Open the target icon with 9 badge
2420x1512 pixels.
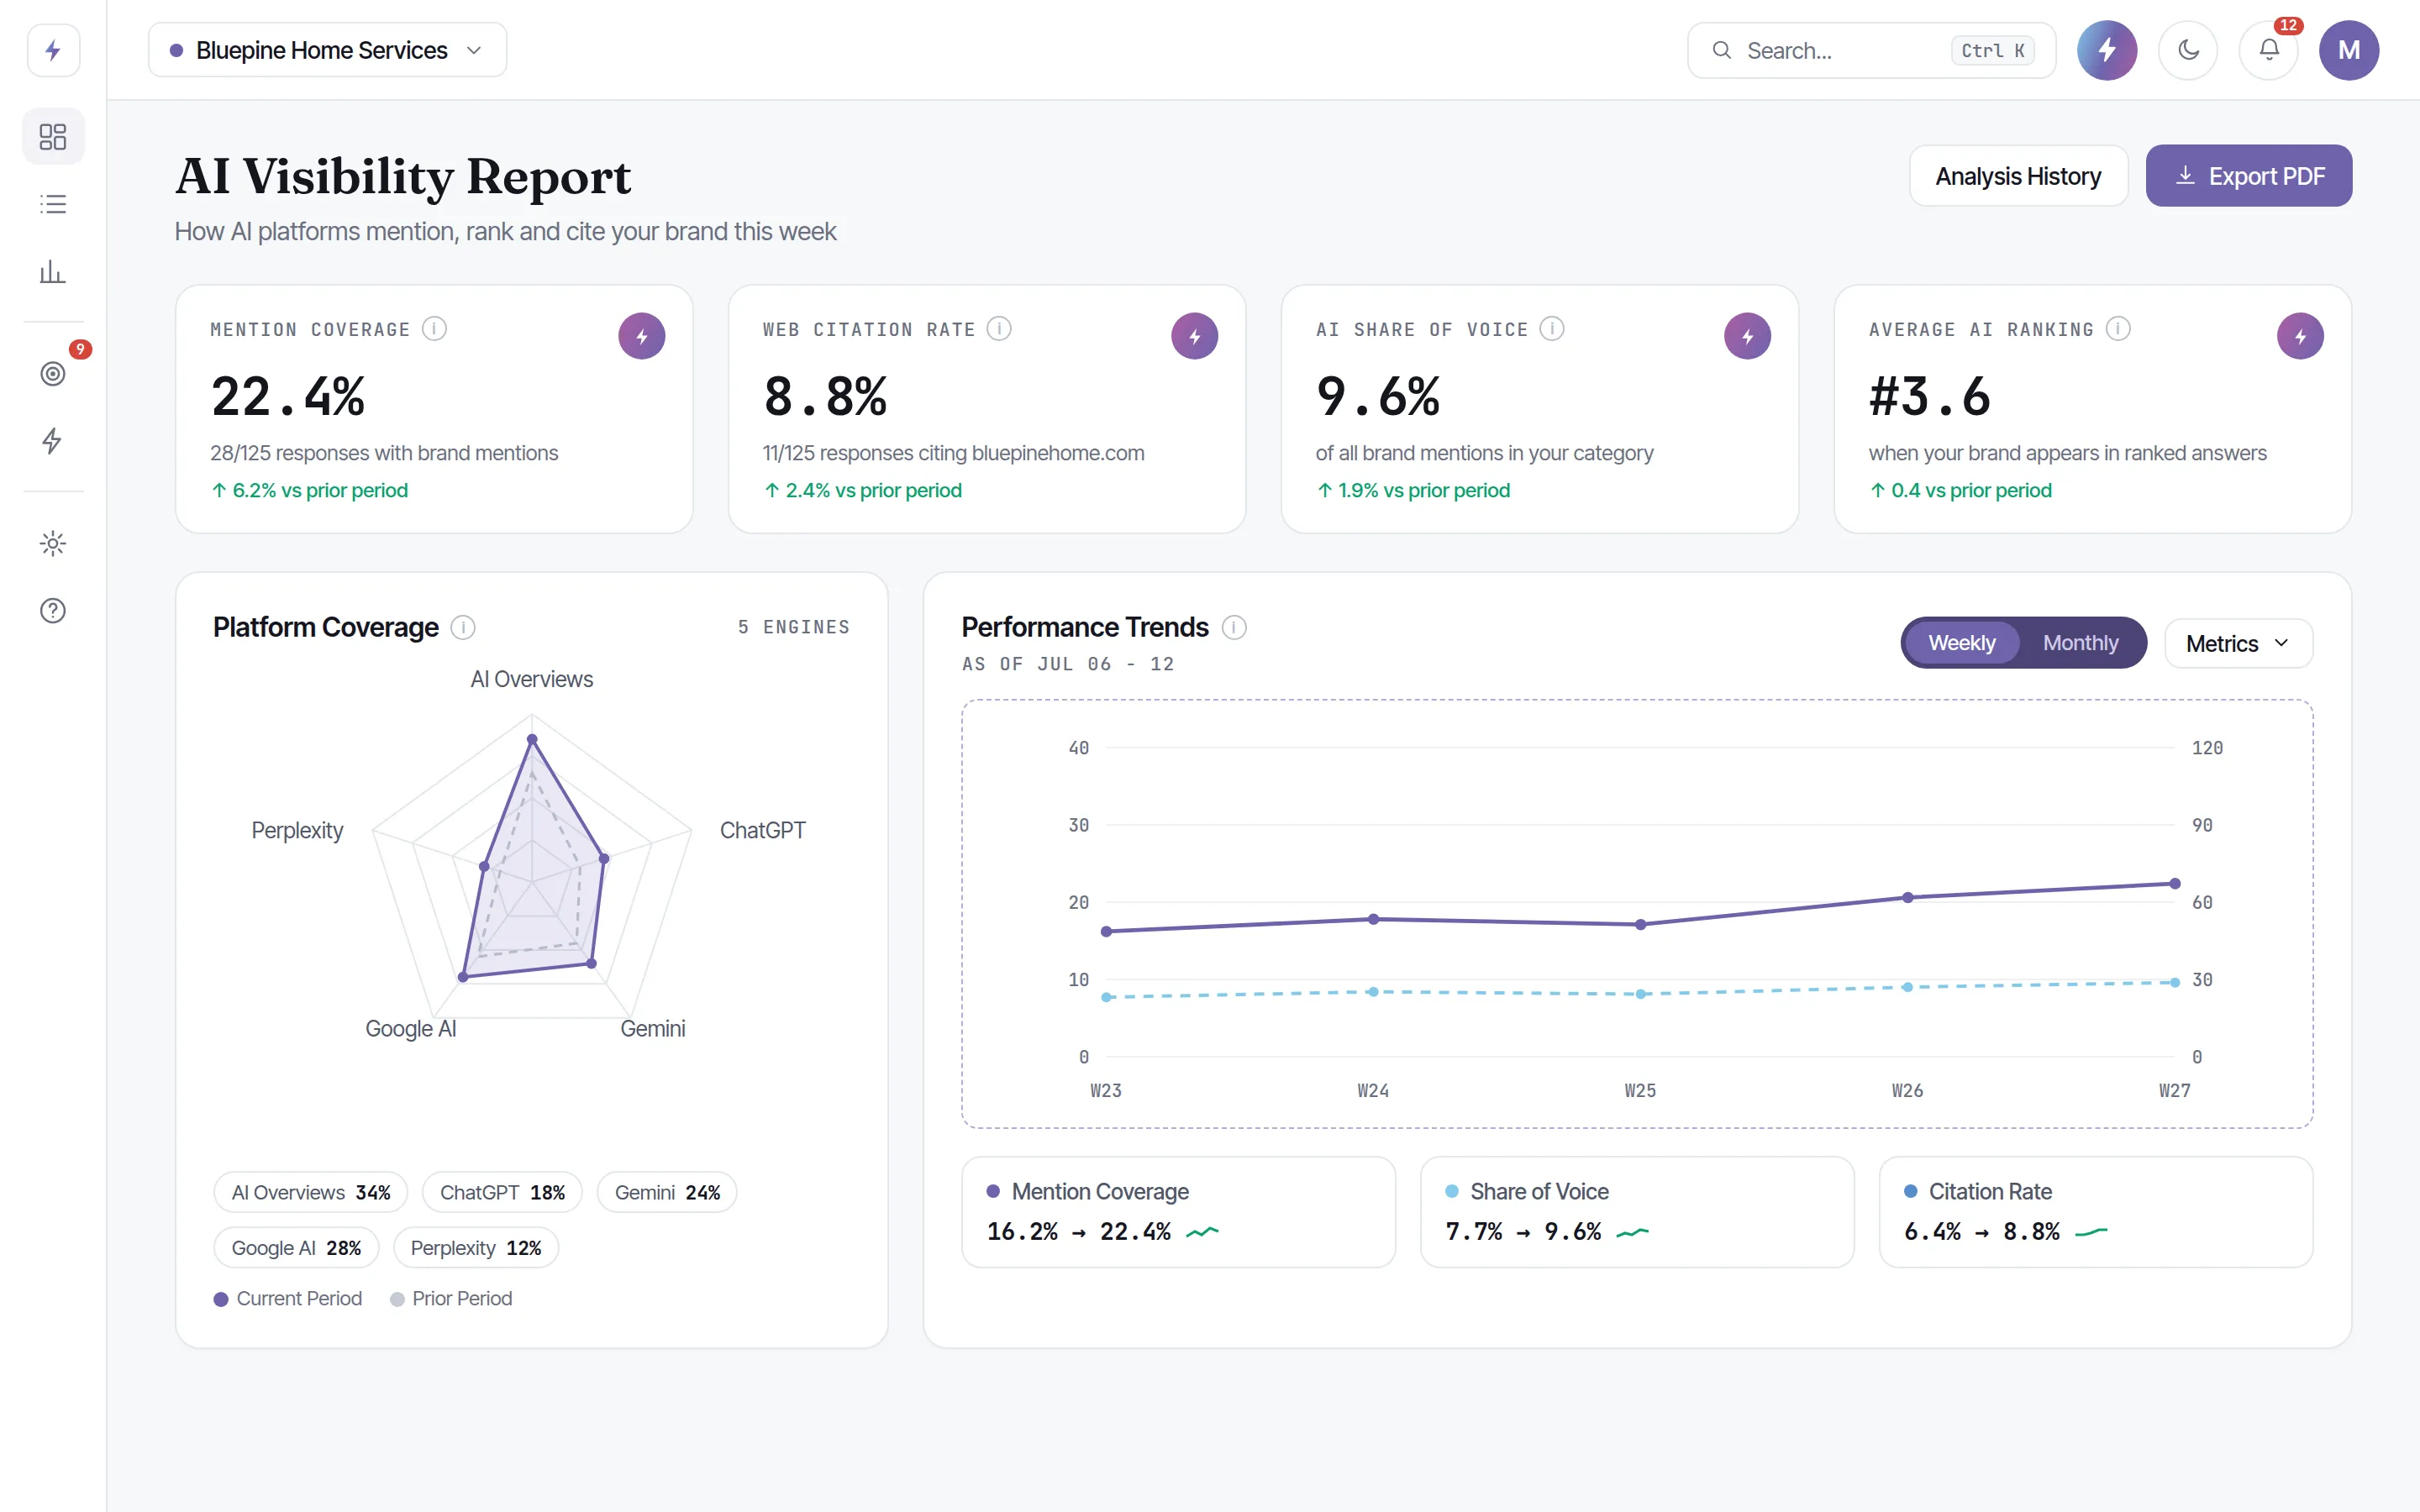(53, 373)
